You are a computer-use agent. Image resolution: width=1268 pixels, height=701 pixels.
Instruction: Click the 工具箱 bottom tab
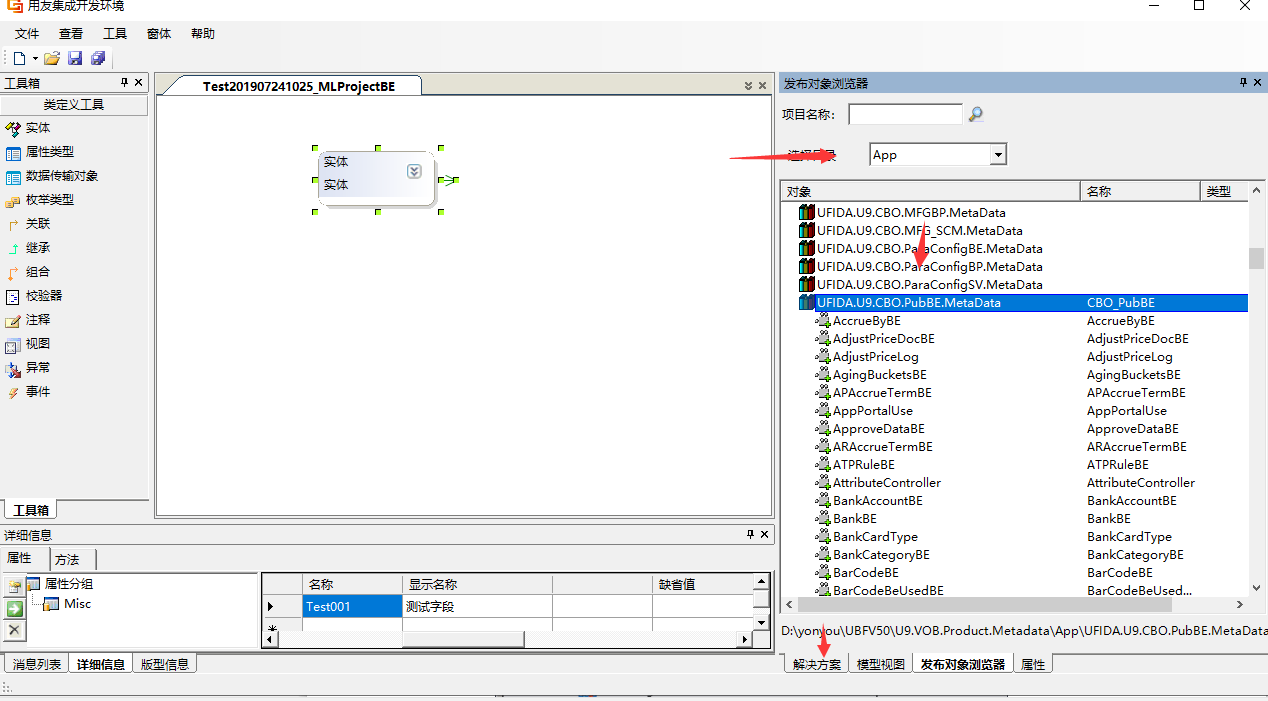pos(31,510)
